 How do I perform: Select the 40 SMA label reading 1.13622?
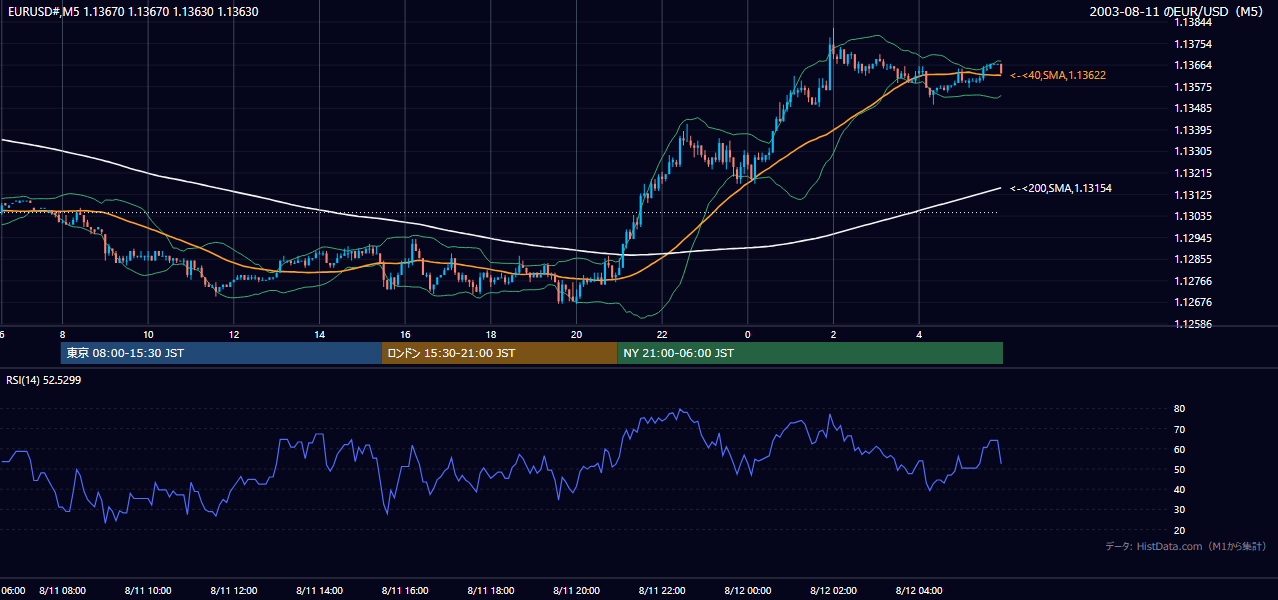pyautogui.click(x=1058, y=75)
